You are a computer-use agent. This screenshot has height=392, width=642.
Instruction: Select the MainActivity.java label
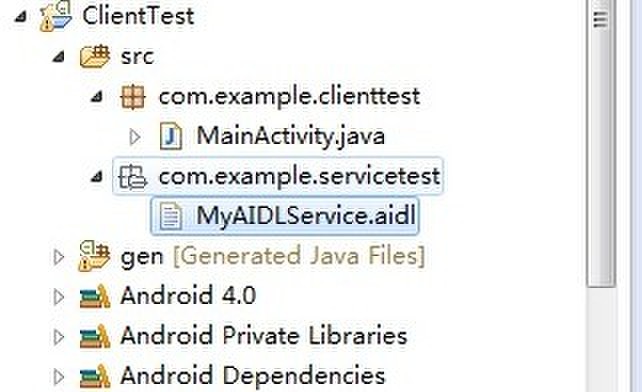pos(290,136)
